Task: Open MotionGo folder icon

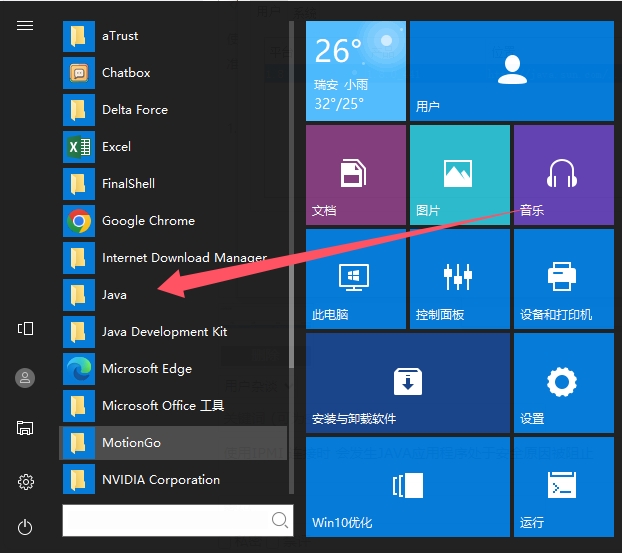Action: pyautogui.click(x=79, y=443)
